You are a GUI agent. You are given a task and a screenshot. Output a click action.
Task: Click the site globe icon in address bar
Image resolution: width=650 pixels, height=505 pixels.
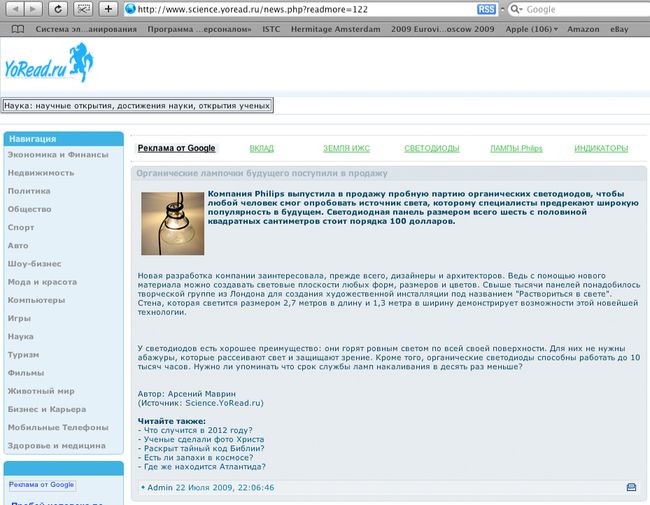tap(131, 9)
